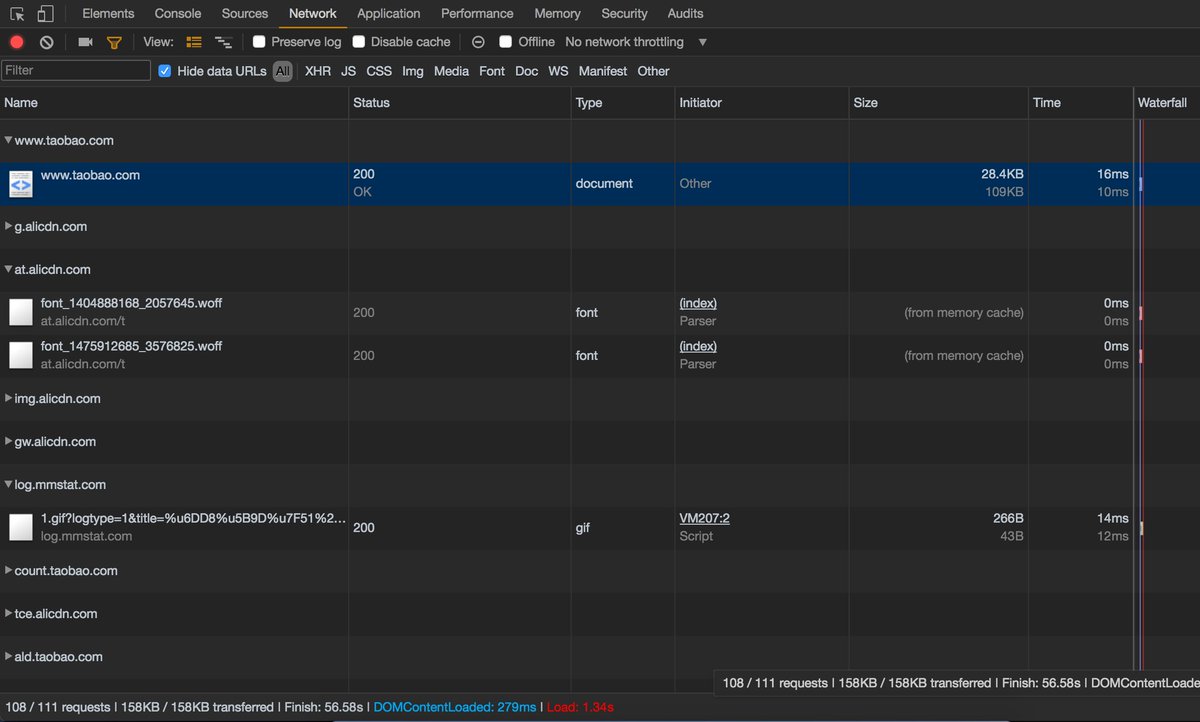This screenshot has width=1200, height=722.
Task: Select the www.taobao.com document request row
Action: tap(600, 184)
